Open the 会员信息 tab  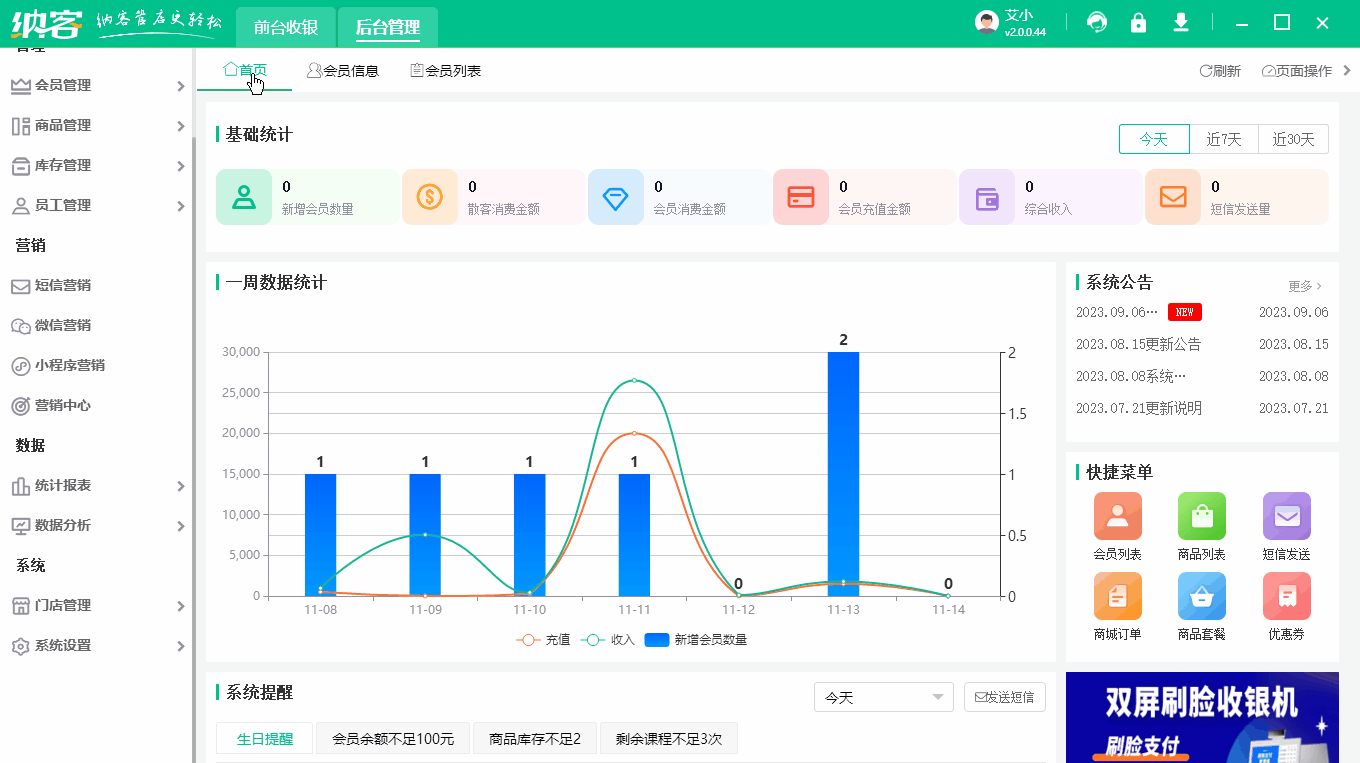coord(343,70)
